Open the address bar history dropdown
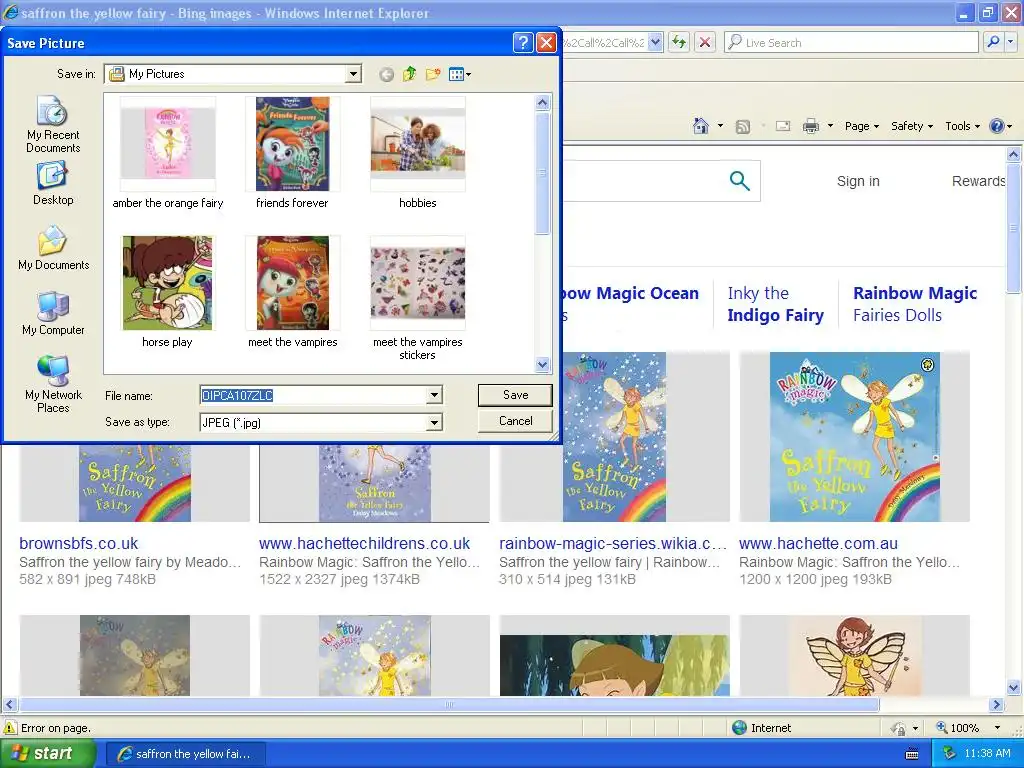 pyautogui.click(x=656, y=42)
